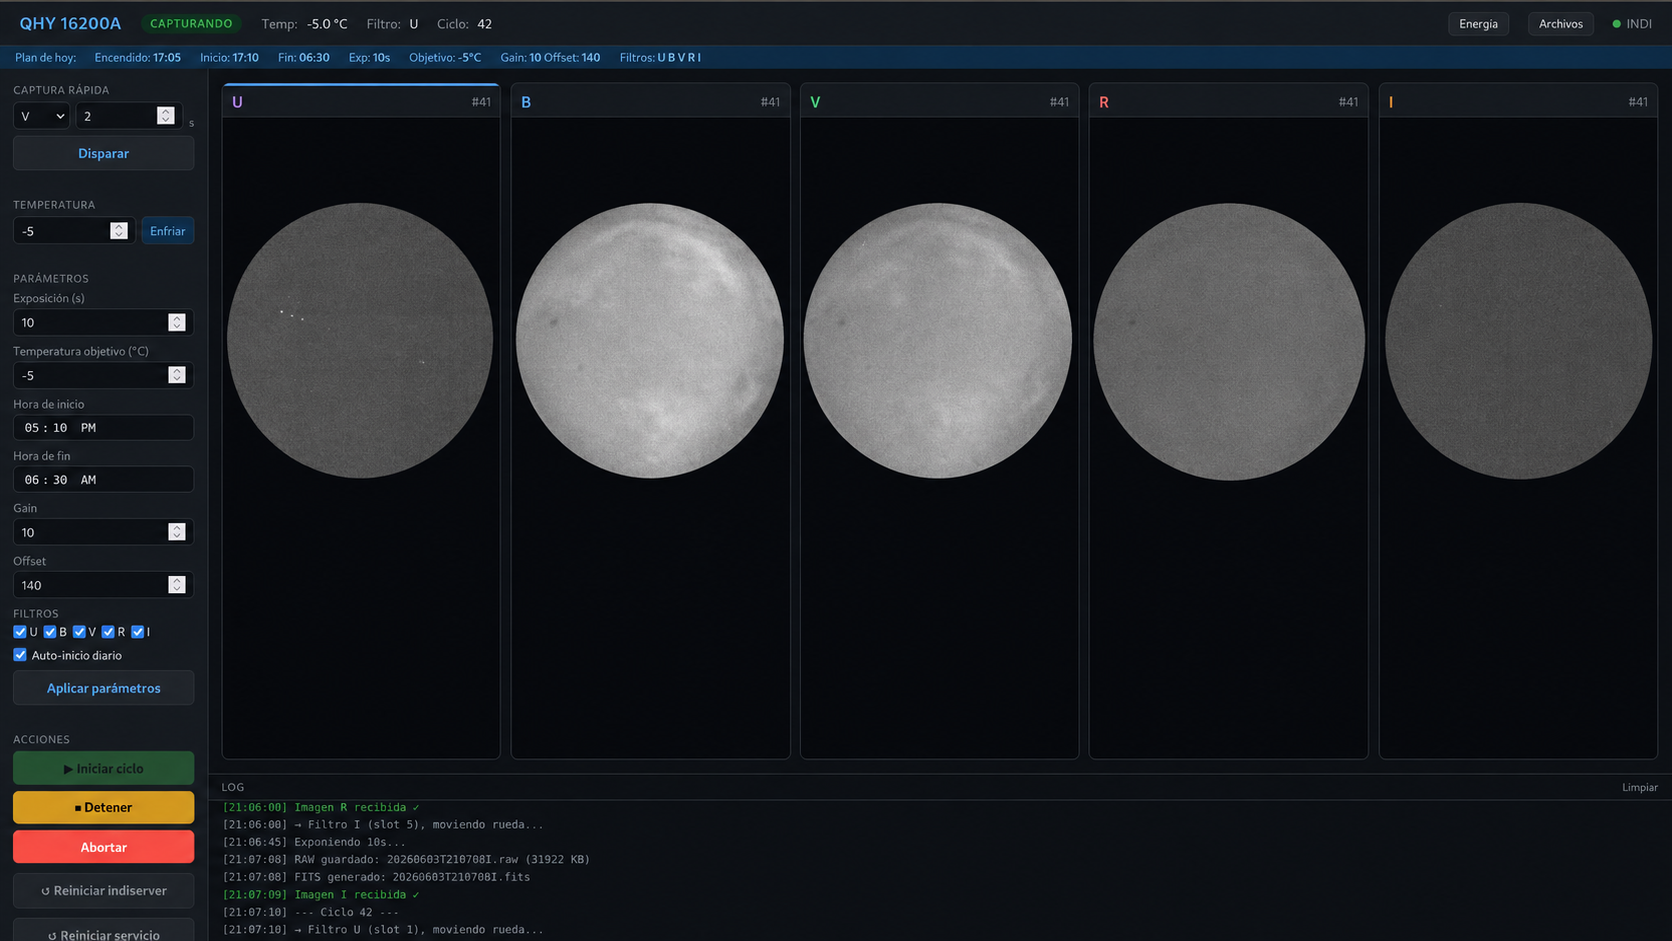Disable the Auto-inicio diario checkbox
This screenshot has width=1672, height=941.
click(20, 655)
